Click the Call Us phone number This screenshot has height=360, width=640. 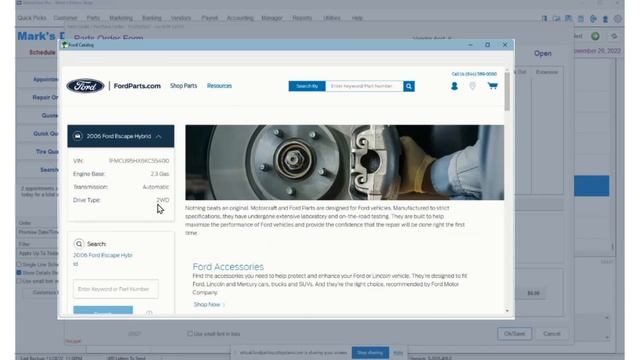pos(474,74)
